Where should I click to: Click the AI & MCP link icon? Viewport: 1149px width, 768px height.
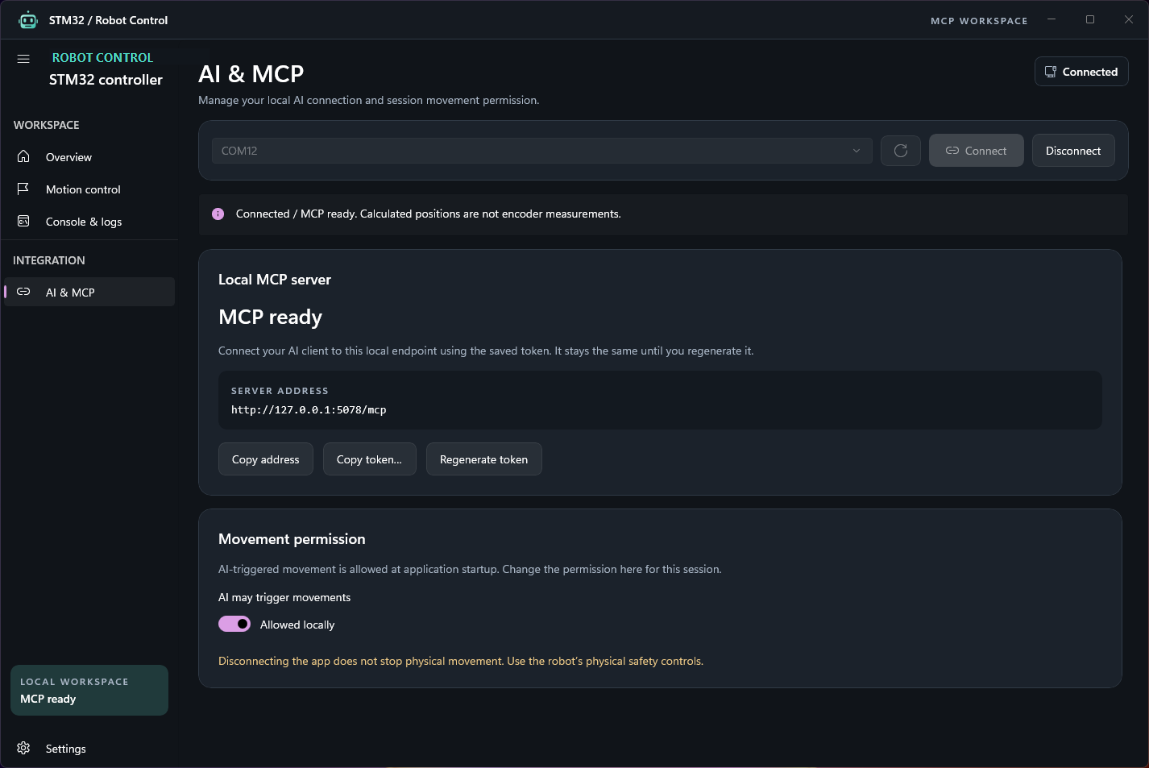[23, 292]
